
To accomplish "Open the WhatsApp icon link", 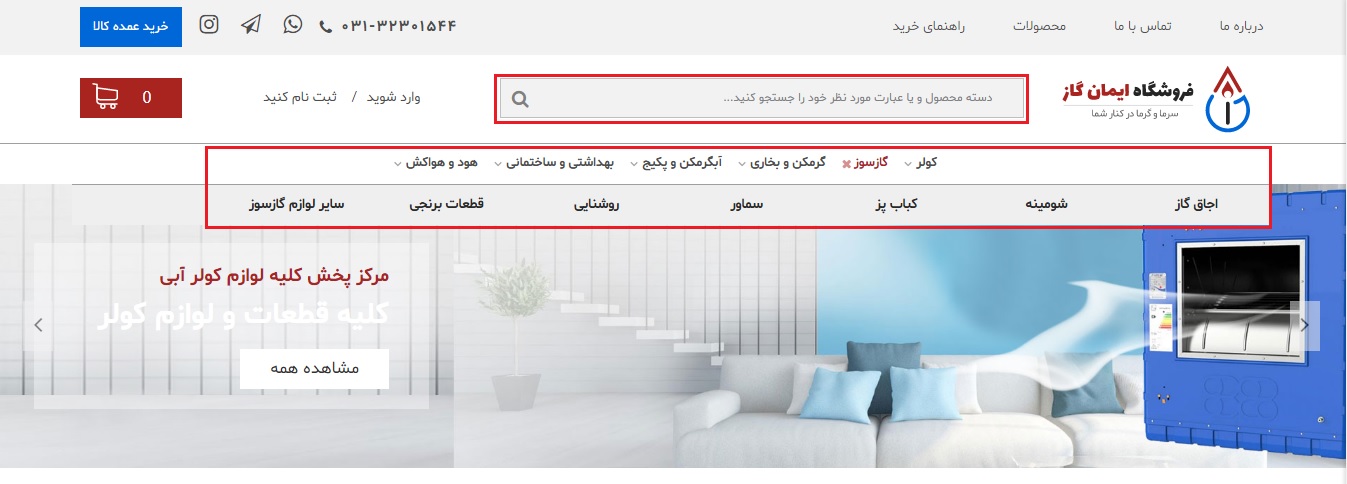I will click(292, 25).
